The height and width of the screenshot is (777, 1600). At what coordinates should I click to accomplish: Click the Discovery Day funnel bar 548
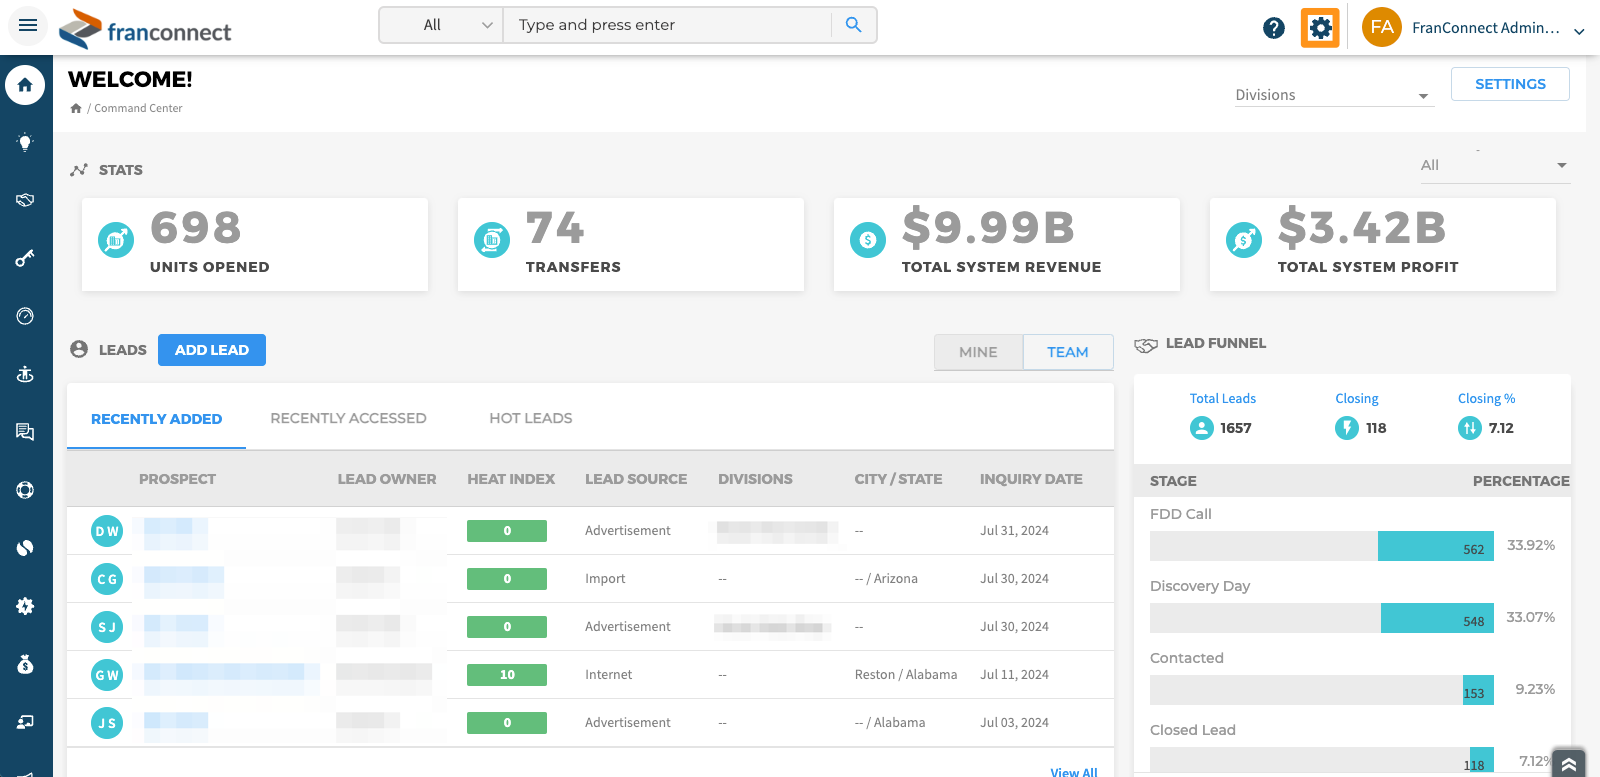(1437, 618)
